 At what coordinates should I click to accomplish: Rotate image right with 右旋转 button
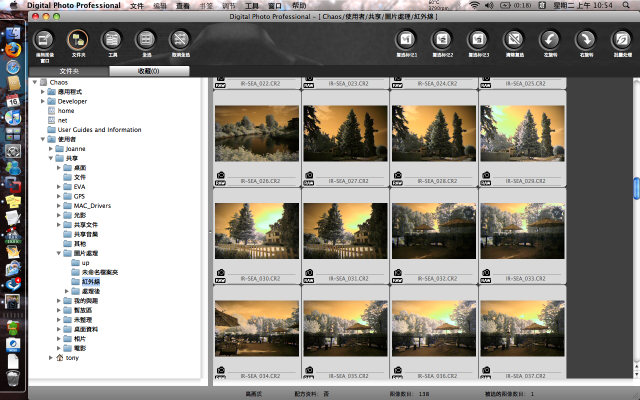click(586, 40)
